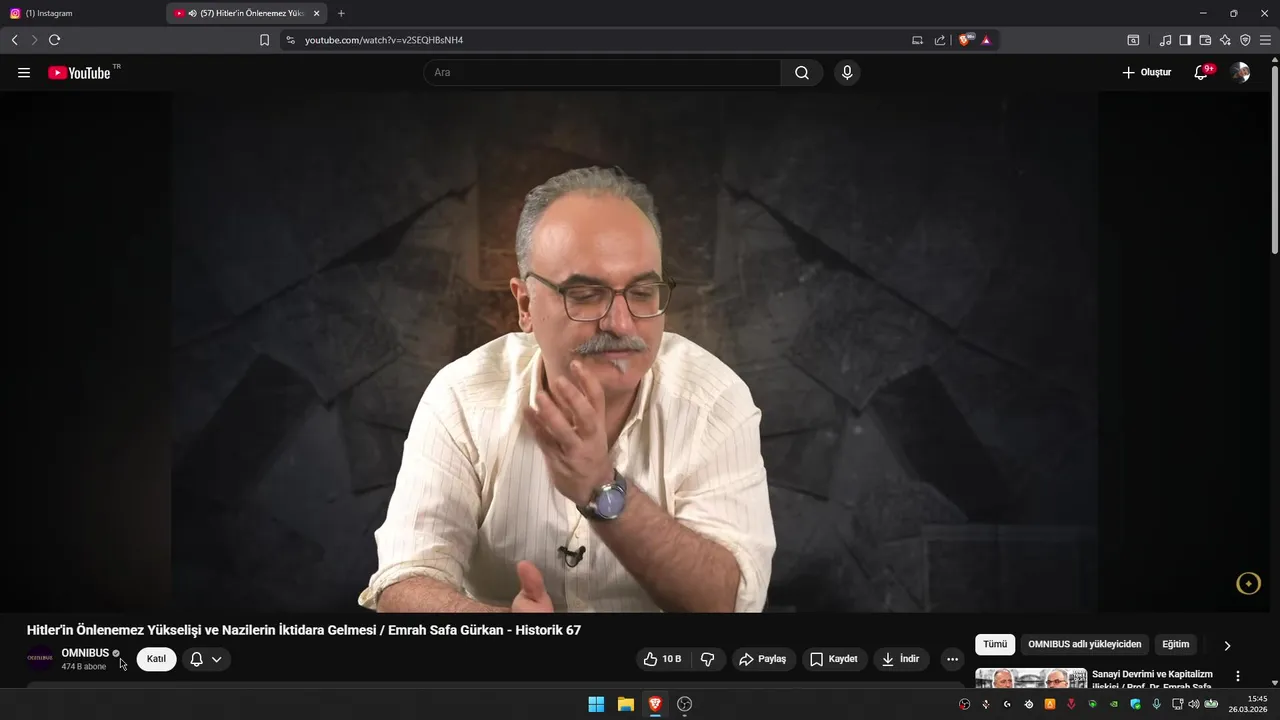Start voice search with the microphone
The height and width of the screenshot is (720, 1280).
click(847, 73)
